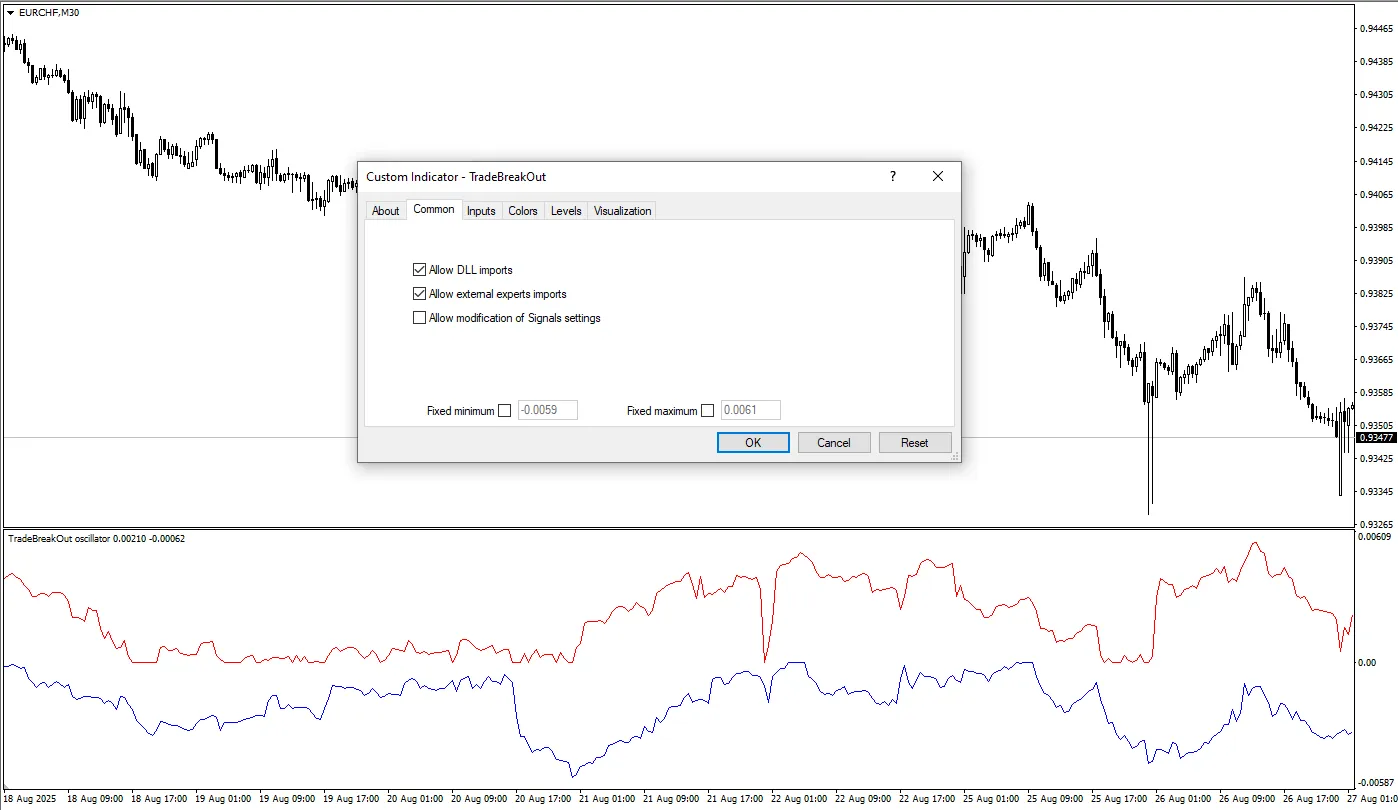Image resolution: width=1398 pixels, height=810 pixels.
Task: Open the Visualization tab
Action: [x=622, y=211]
